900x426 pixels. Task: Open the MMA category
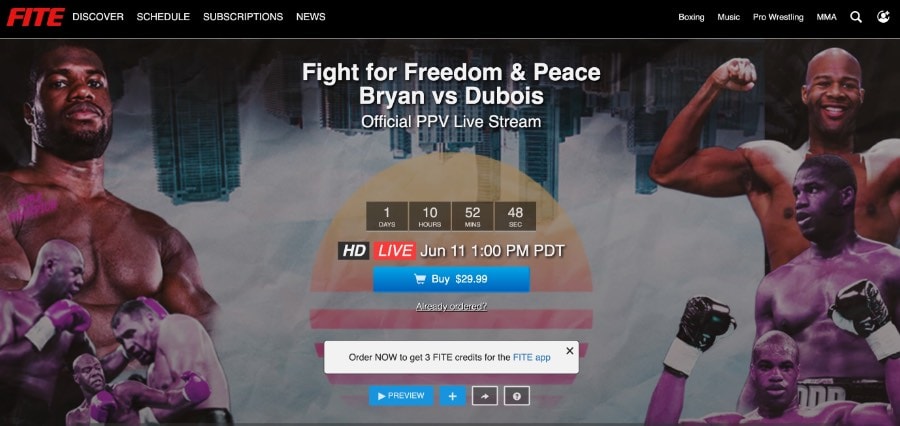pyautogui.click(x=827, y=17)
